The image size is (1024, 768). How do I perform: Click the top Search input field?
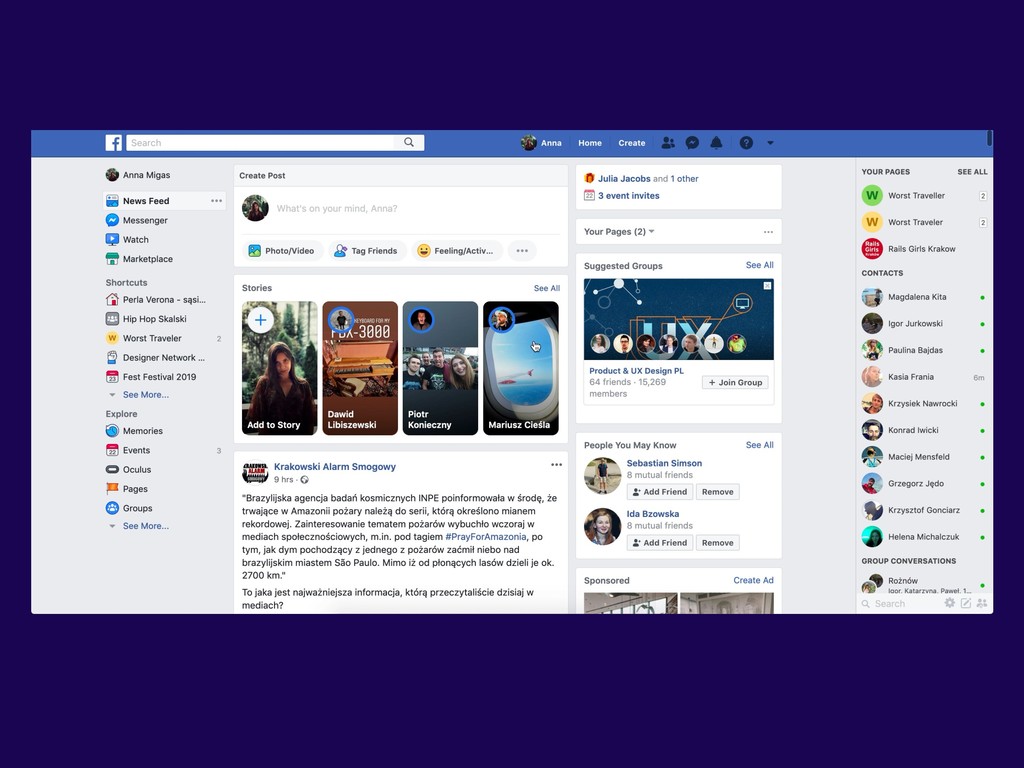coord(260,142)
